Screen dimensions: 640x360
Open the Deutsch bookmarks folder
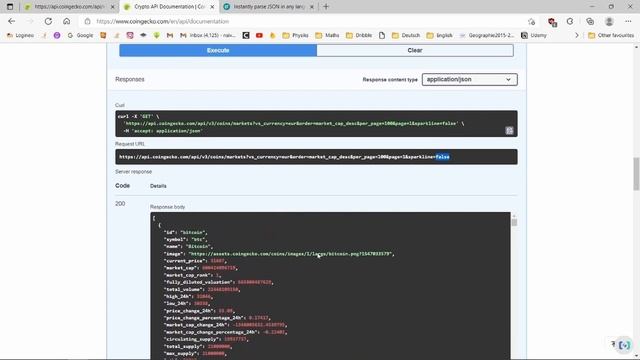406,36
